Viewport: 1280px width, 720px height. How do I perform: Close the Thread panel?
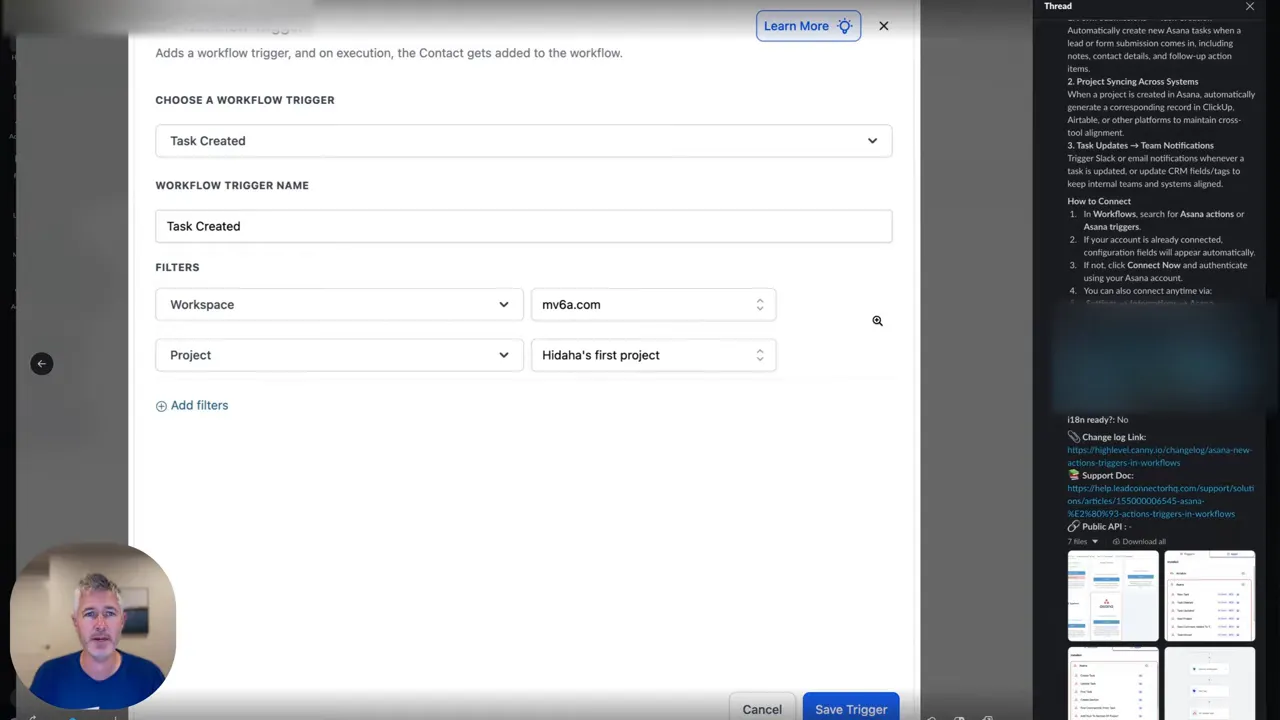pos(1249,7)
